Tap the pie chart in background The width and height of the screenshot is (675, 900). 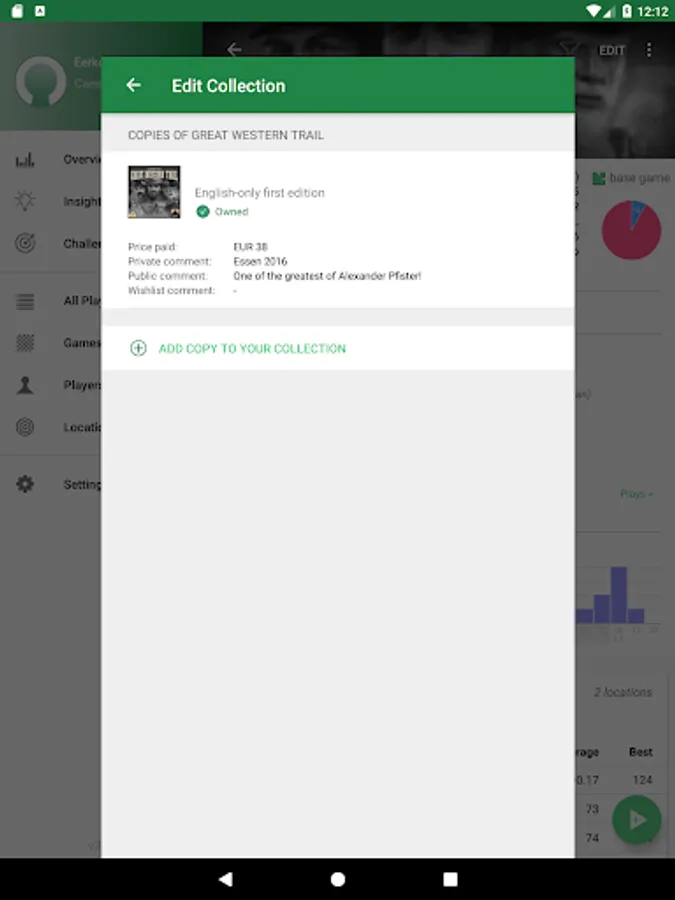tap(631, 230)
